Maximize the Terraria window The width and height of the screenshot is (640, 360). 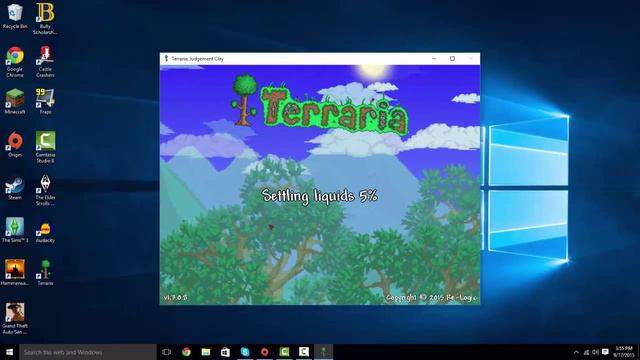(x=452, y=59)
